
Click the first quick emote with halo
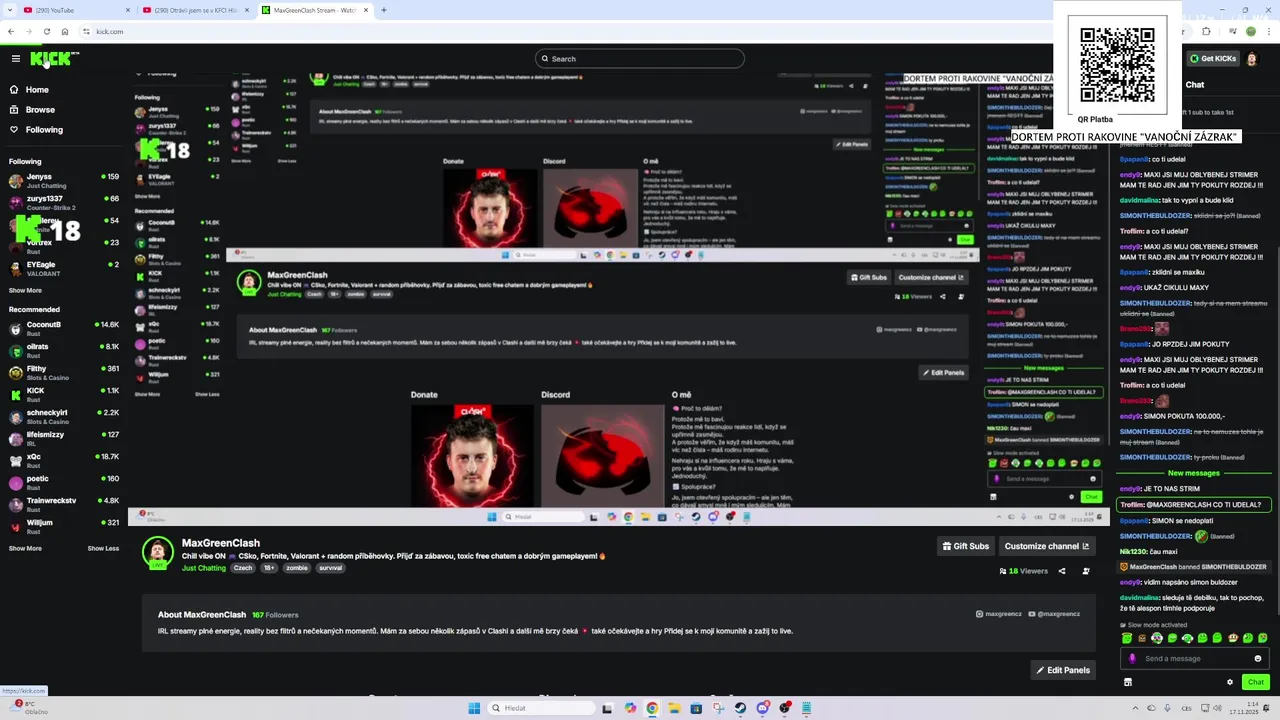pyautogui.click(x=1127, y=638)
